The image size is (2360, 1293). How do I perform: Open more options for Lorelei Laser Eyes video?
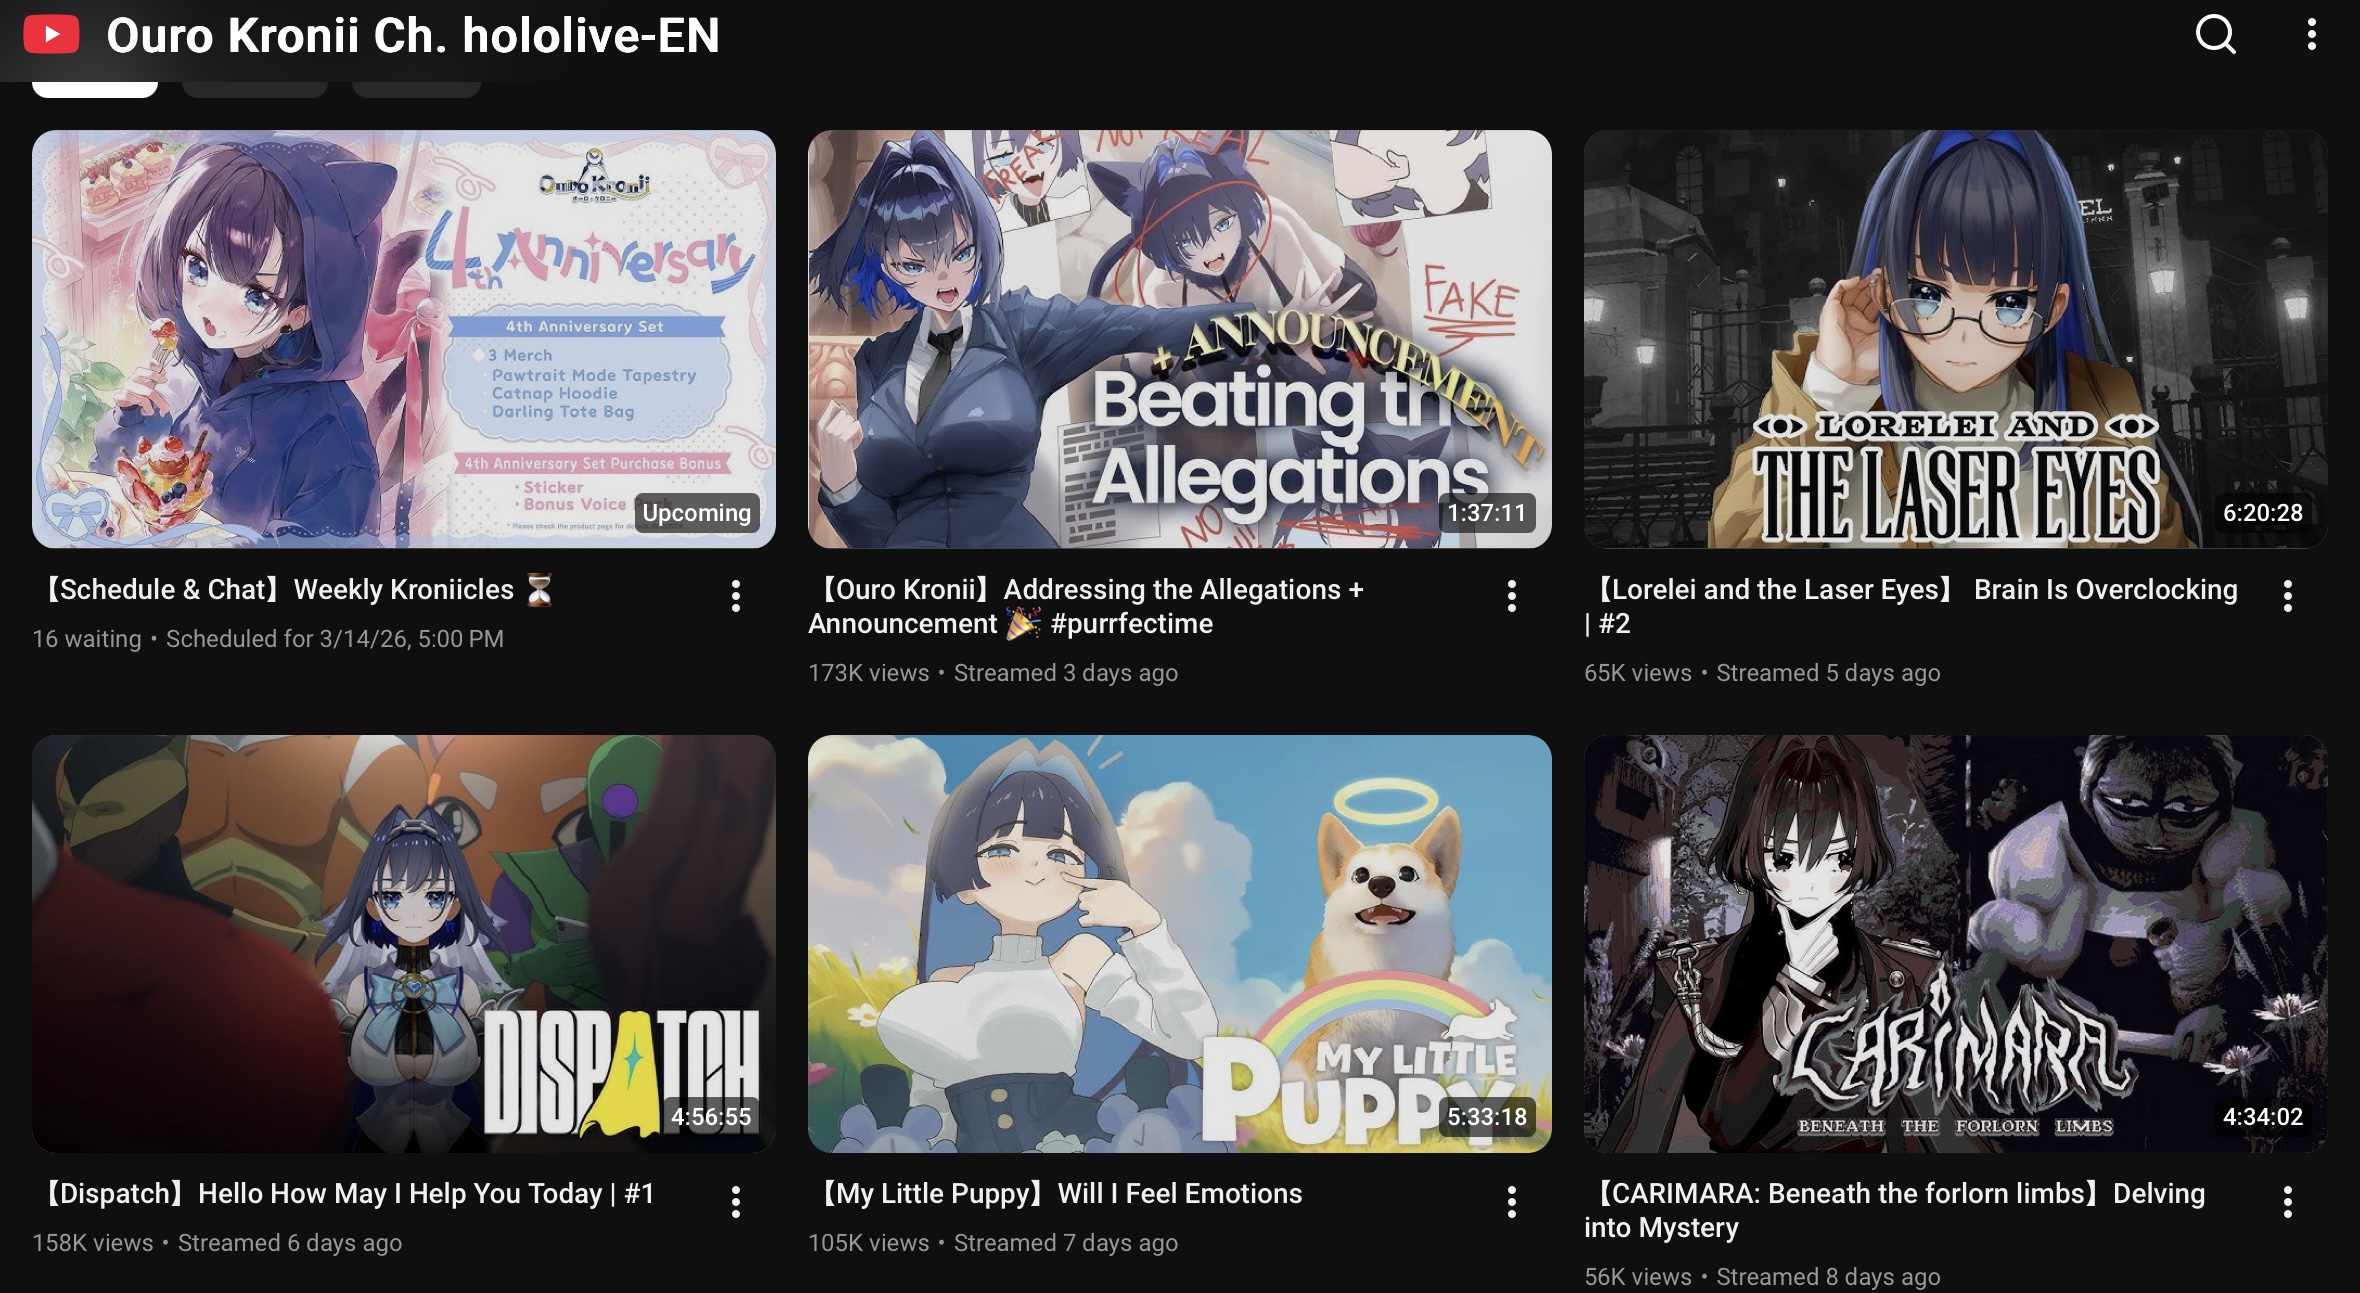(x=2288, y=596)
